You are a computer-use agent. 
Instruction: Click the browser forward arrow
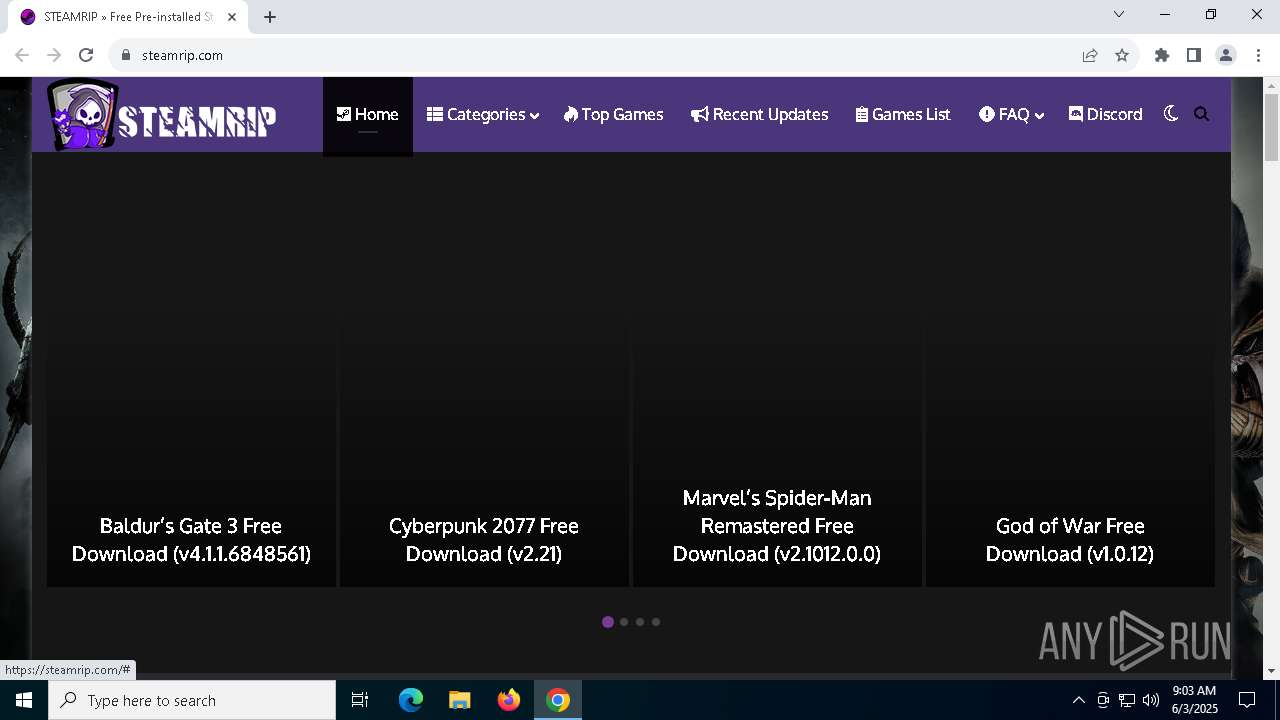click(x=54, y=55)
